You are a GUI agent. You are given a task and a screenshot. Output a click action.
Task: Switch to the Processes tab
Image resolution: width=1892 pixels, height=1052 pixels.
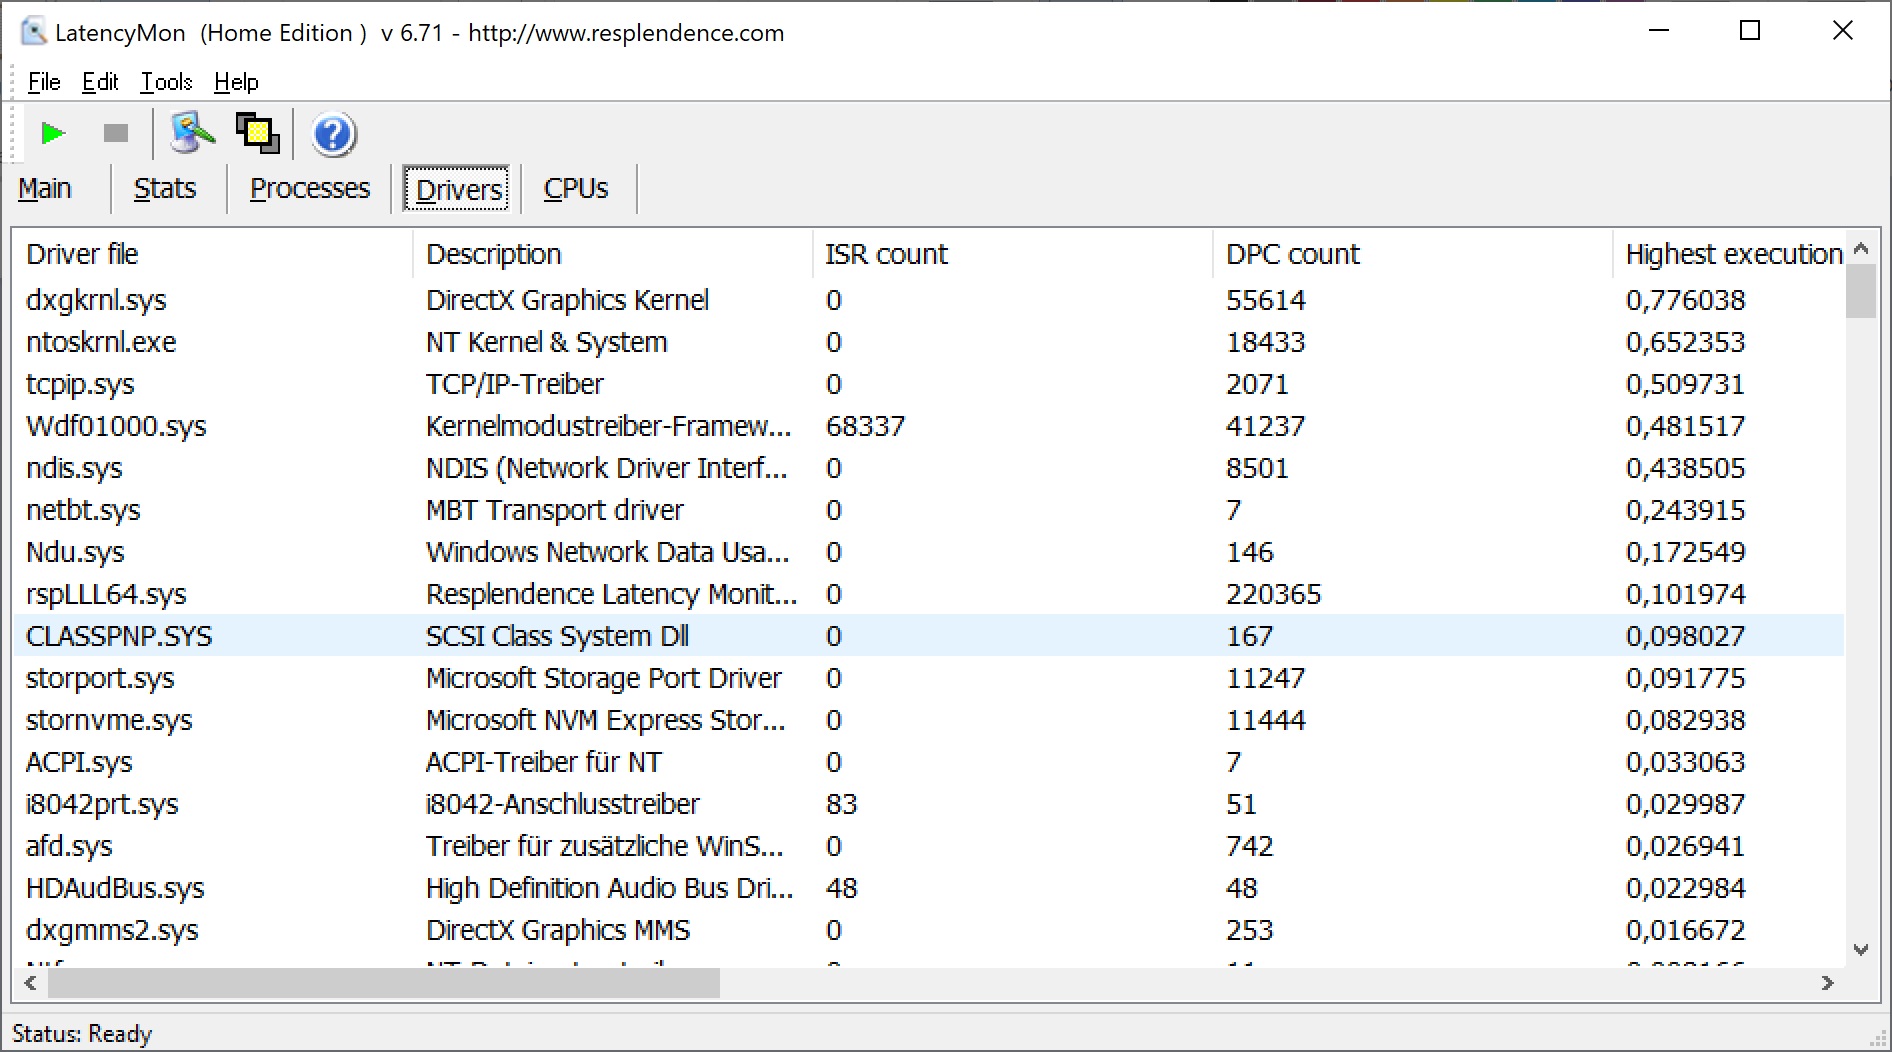310,189
